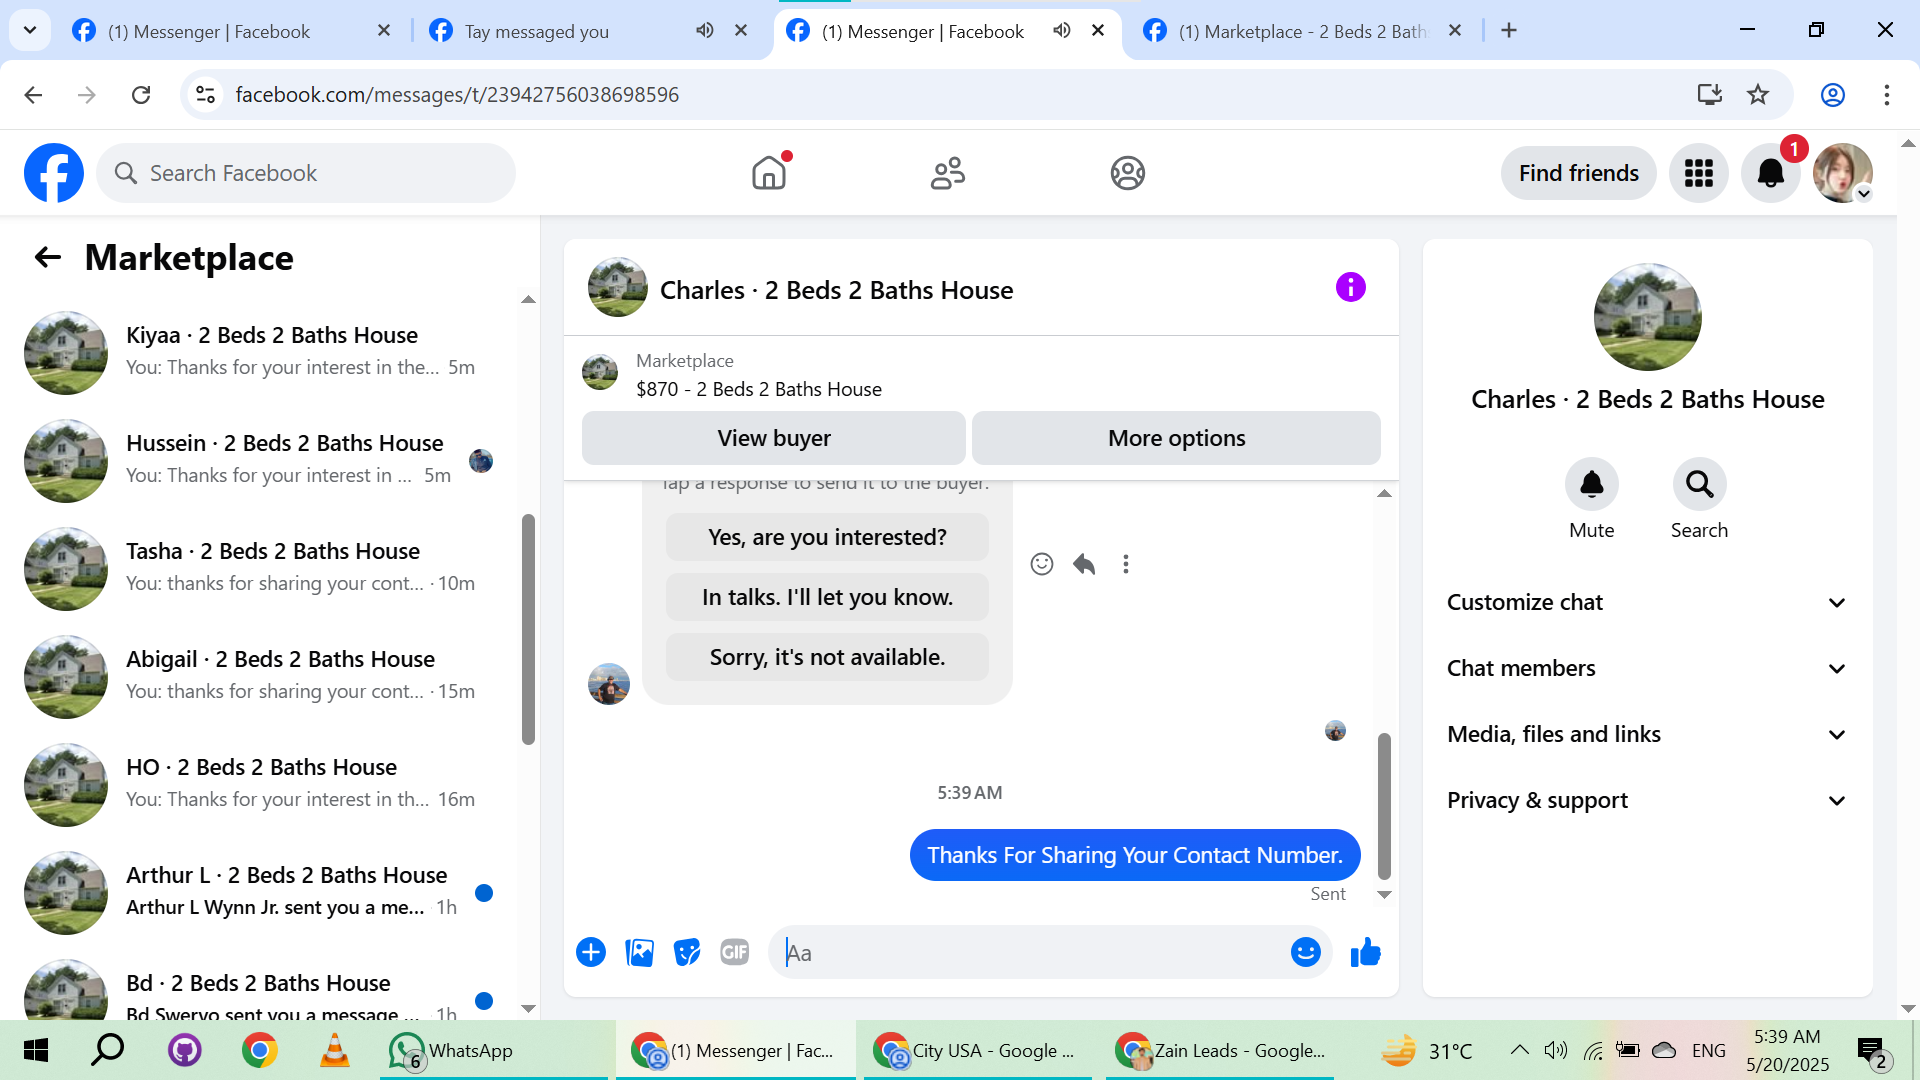Open the emoji picker in message box

(1305, 952)
